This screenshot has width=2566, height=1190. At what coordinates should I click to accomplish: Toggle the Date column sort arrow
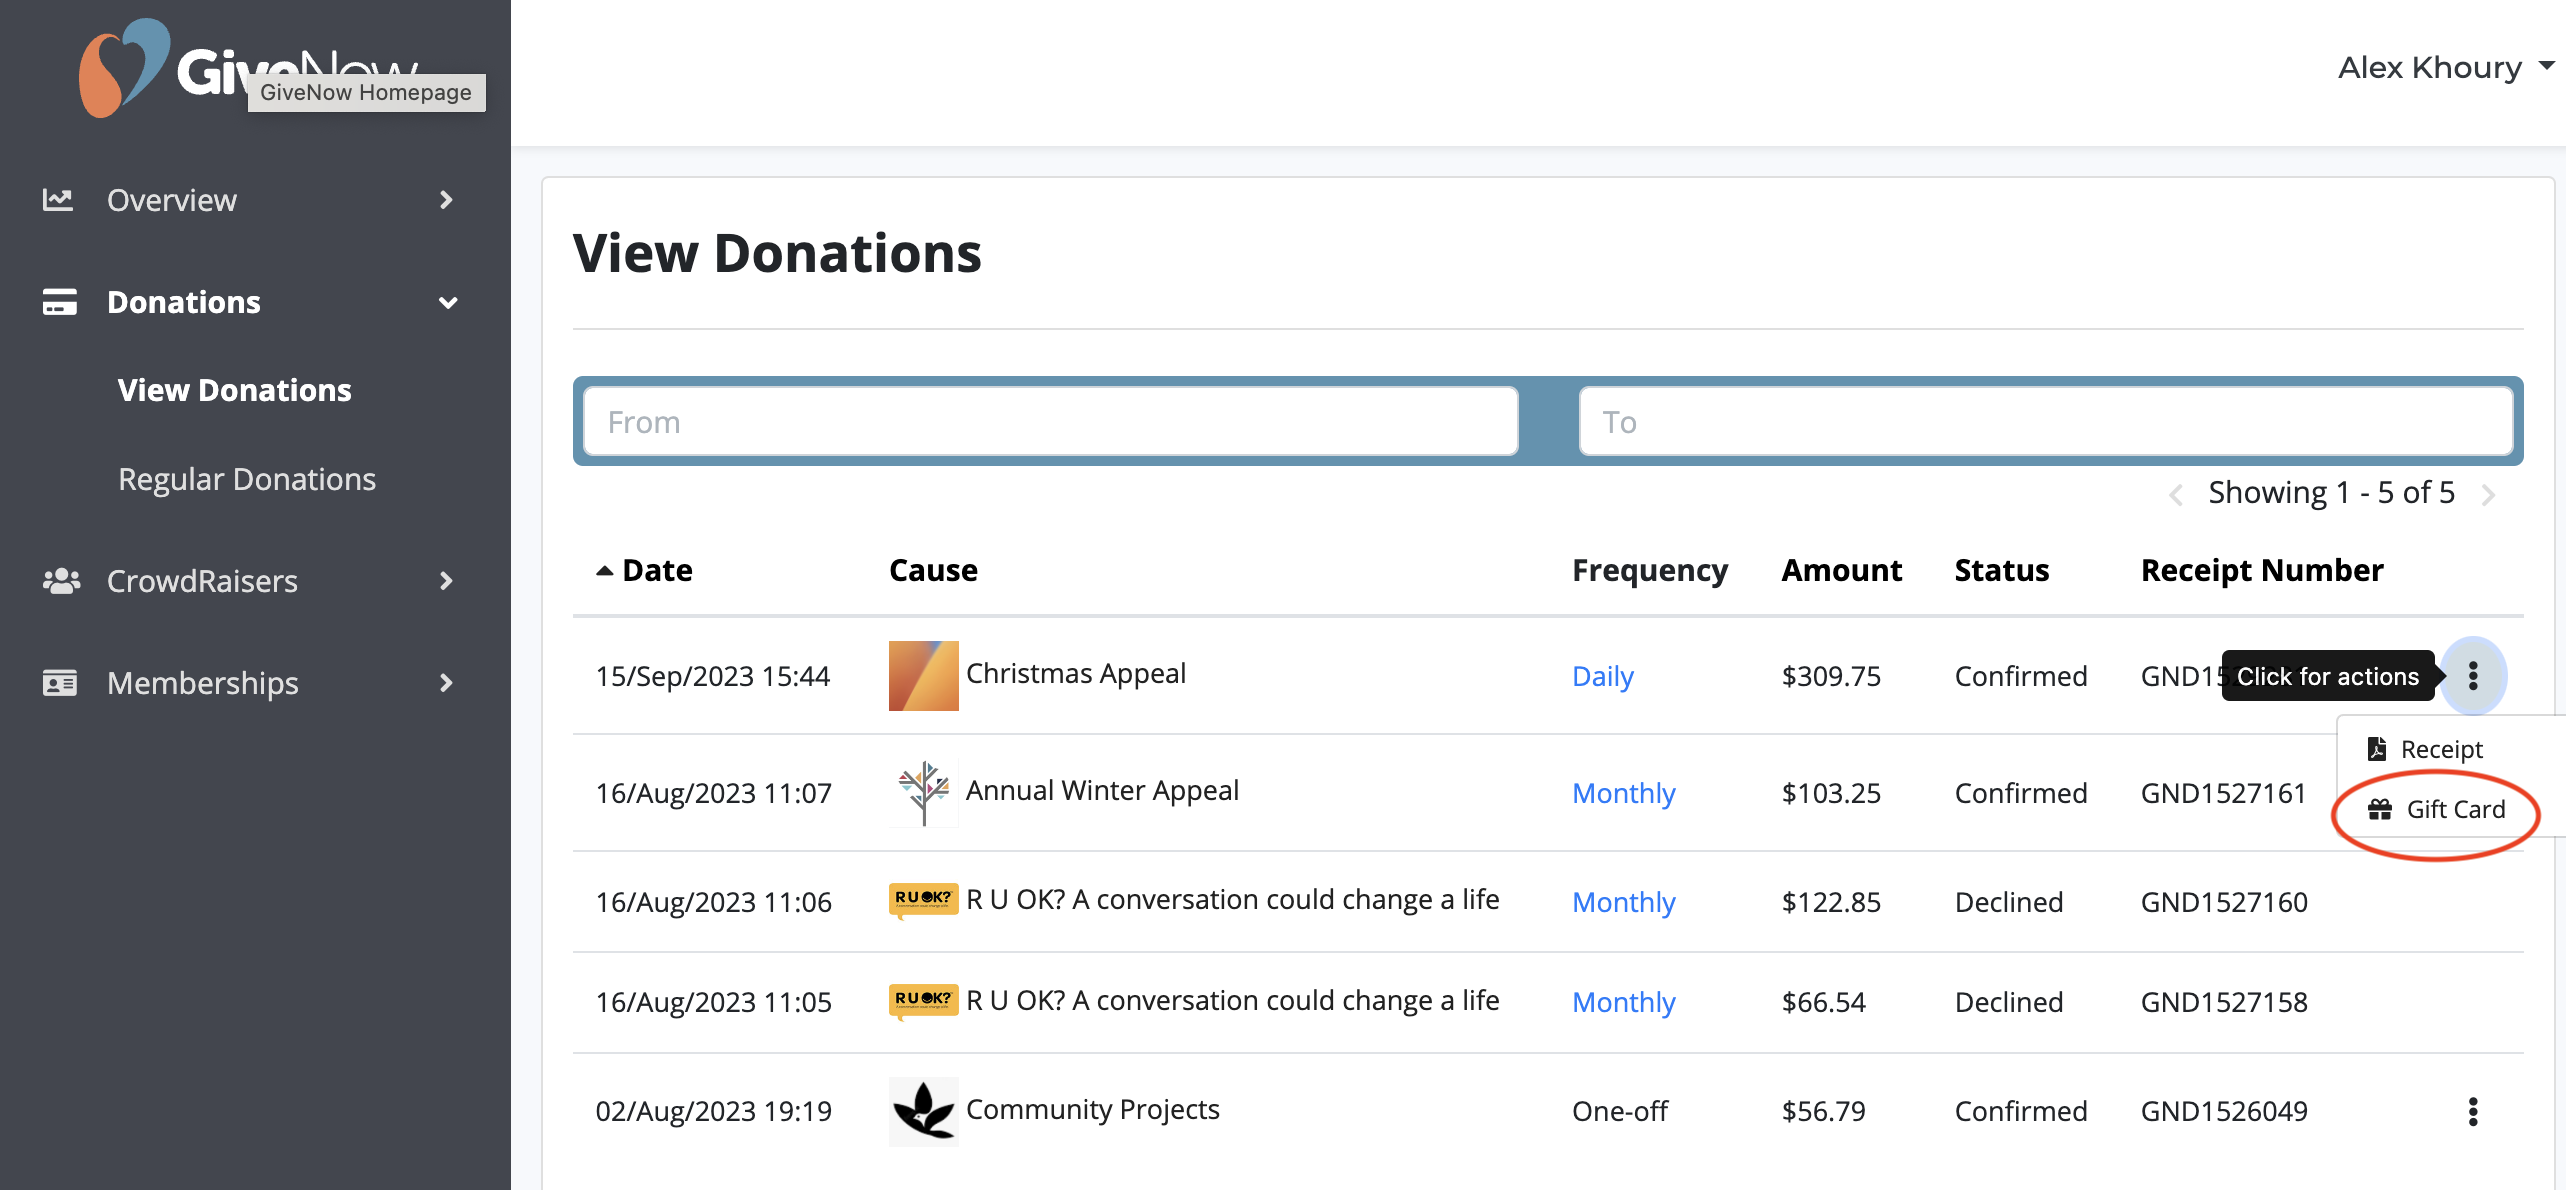[x=604, y=569]
